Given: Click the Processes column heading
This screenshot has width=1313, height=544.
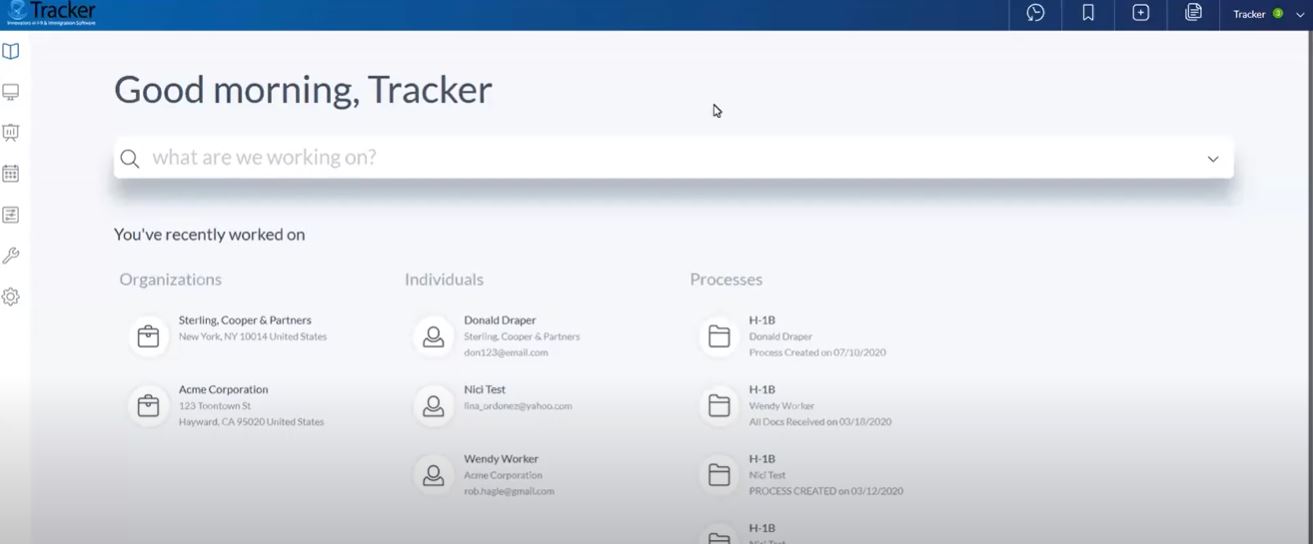Looking at the screenshot, I should (x=726, y=280).
